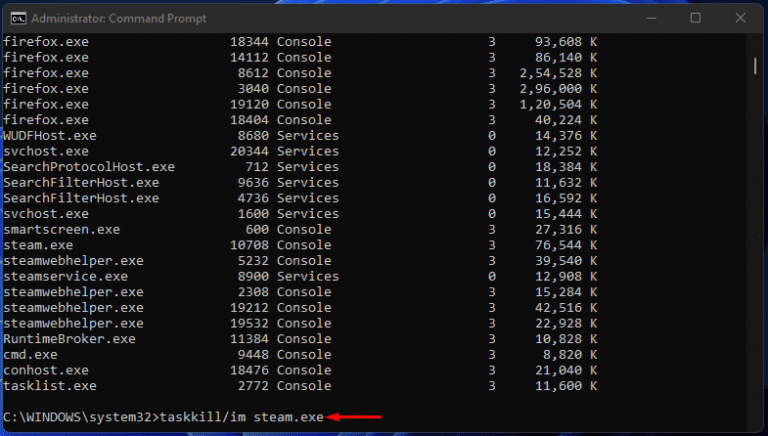
Task: Click the smartscreen.exe process name
Action: tap(61, 229)
